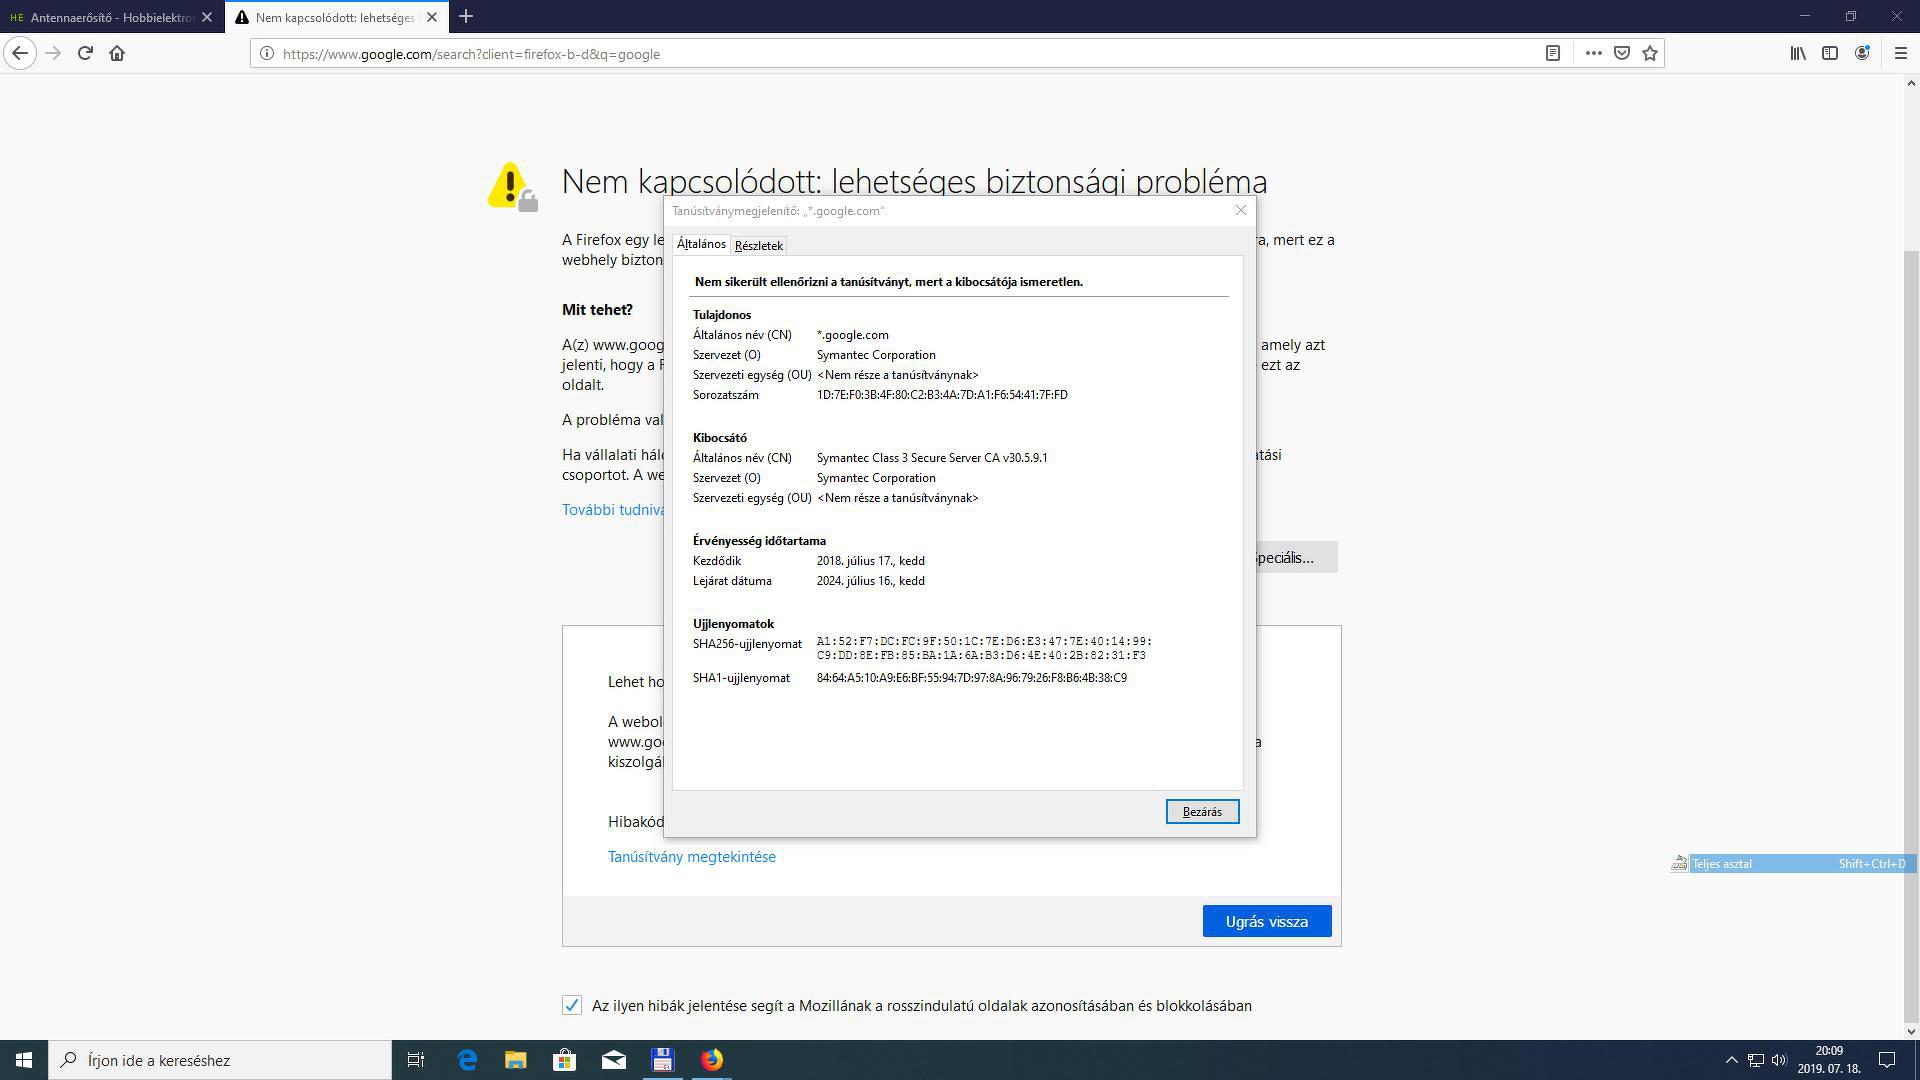The height and width of the screenshot is (1080, 1920).
Task: Click the serial number value 1D:7E:F0:3B...
Action: (942, 395)
